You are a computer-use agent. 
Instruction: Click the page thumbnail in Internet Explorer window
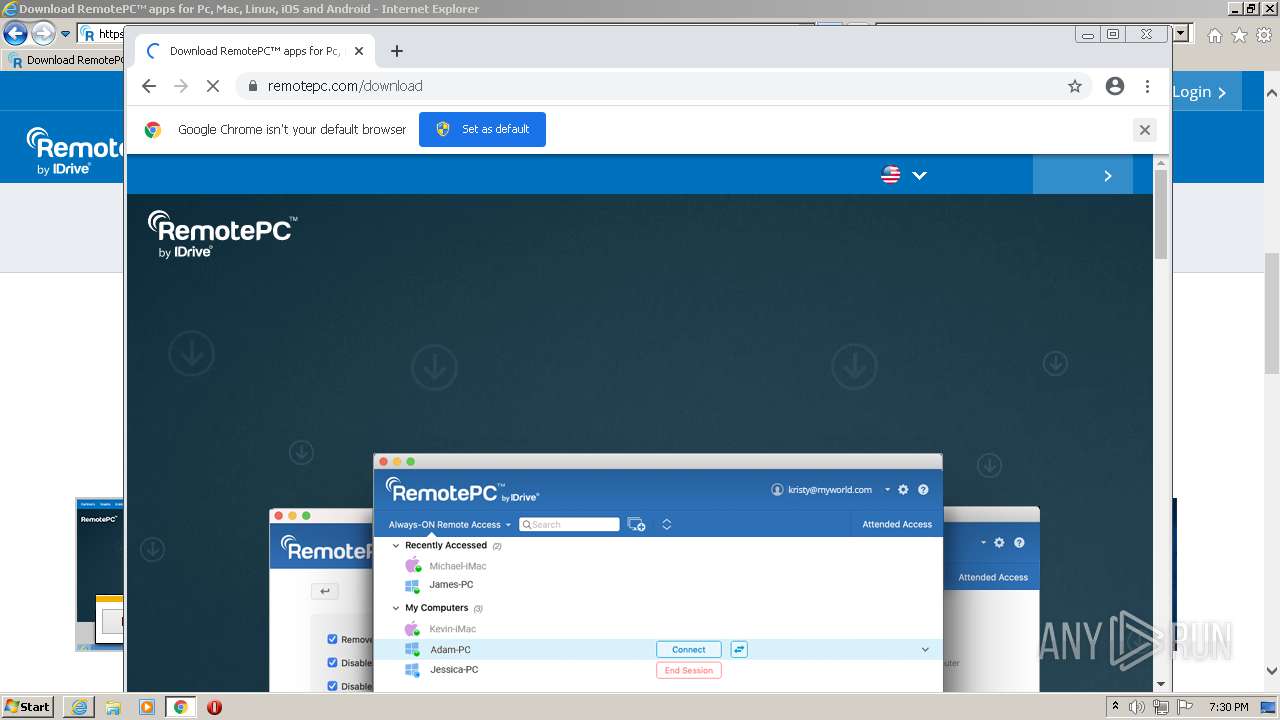[99, 574]
